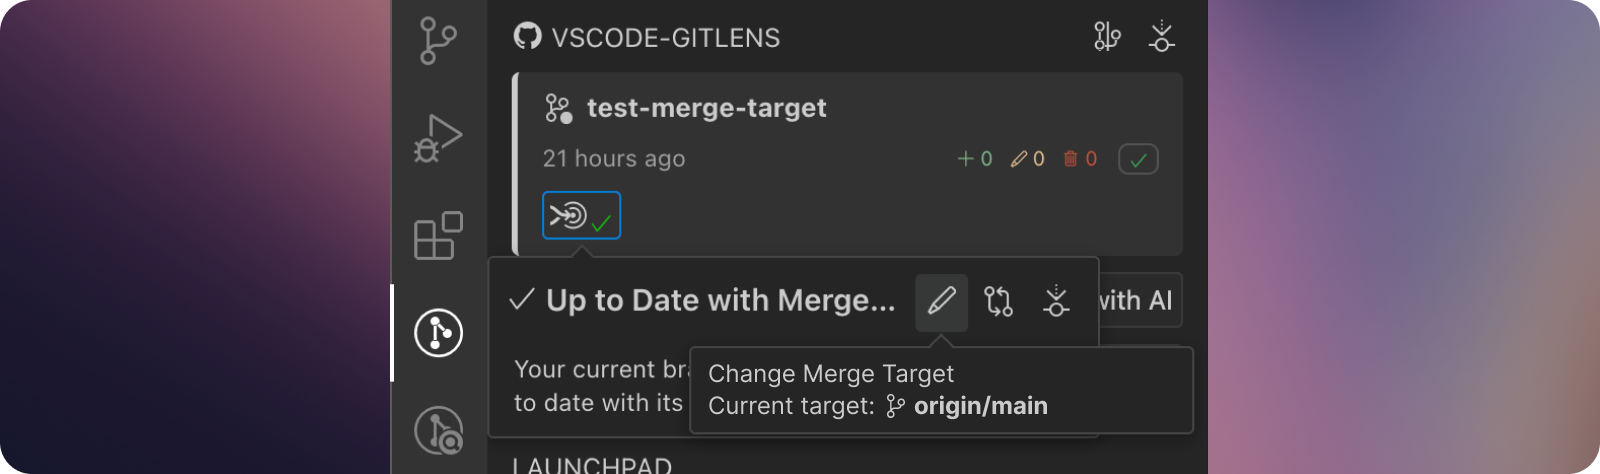Expand the LAUNCHPAD section header
The width and height of the screenshot is (1600, 474).
click(x=592, y=465)
